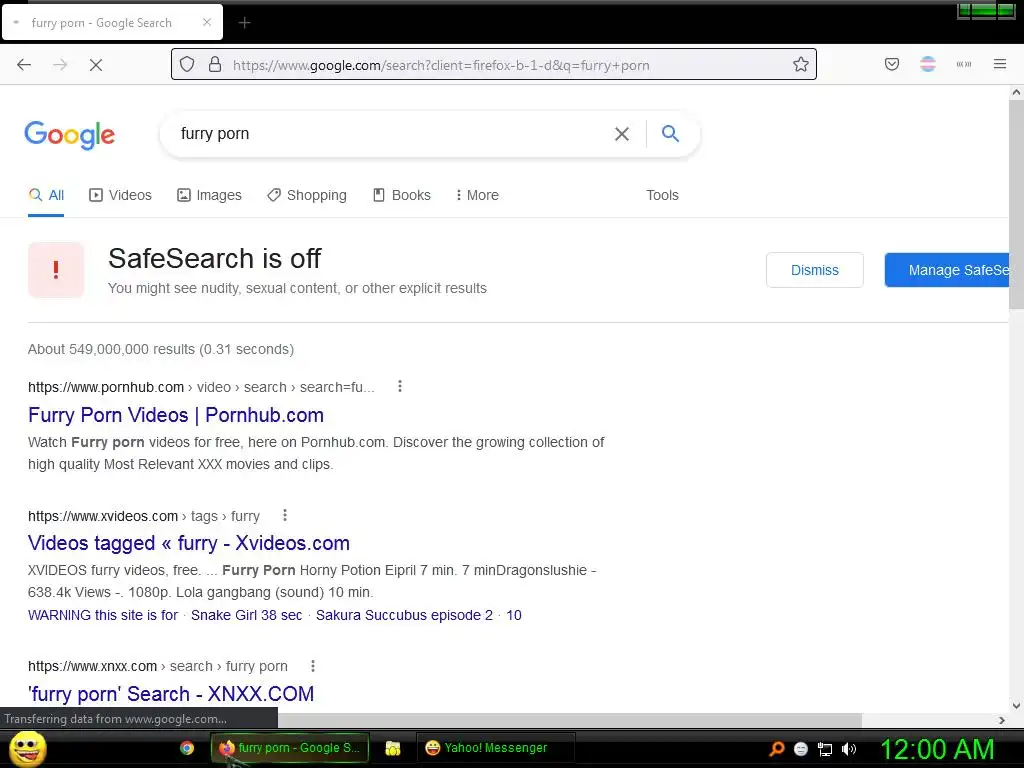Open the Firefox hamburger application menu

coord(1000,64)
